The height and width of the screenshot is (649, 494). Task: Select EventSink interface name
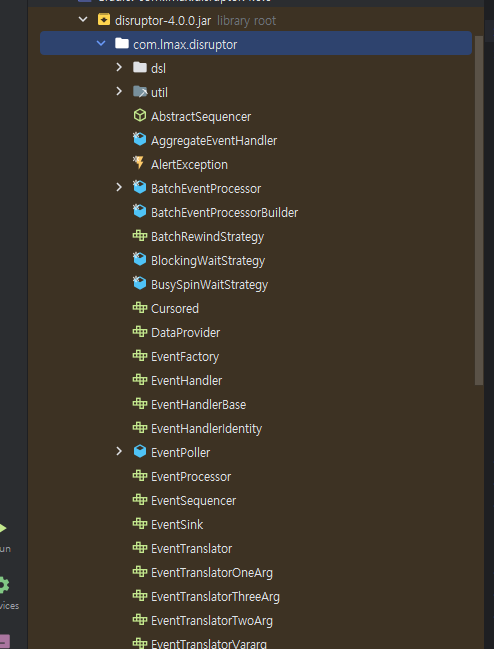pyautogui.click(x=177, y=525)
